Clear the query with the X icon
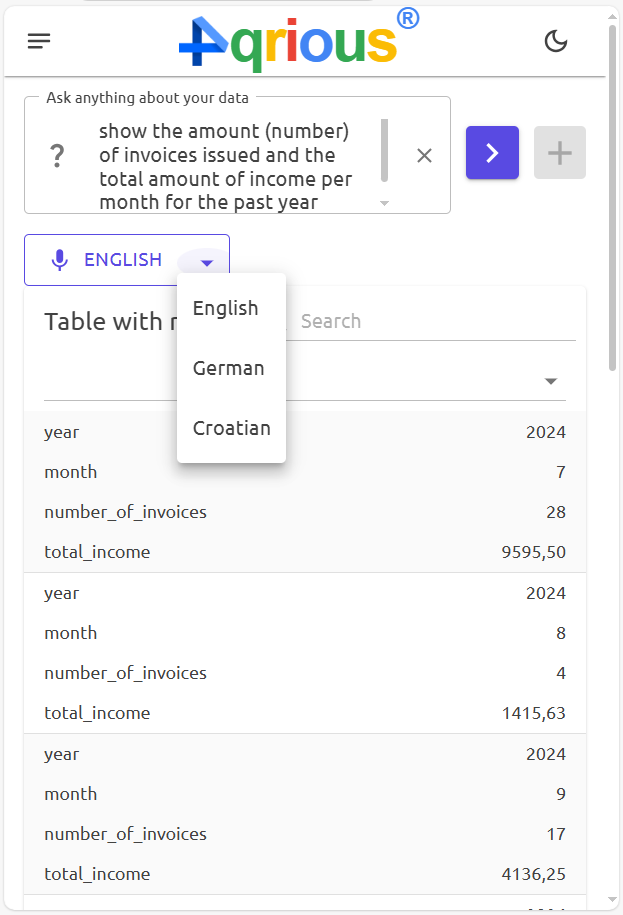Screen dimensions: 623x915 coord(424,155)
